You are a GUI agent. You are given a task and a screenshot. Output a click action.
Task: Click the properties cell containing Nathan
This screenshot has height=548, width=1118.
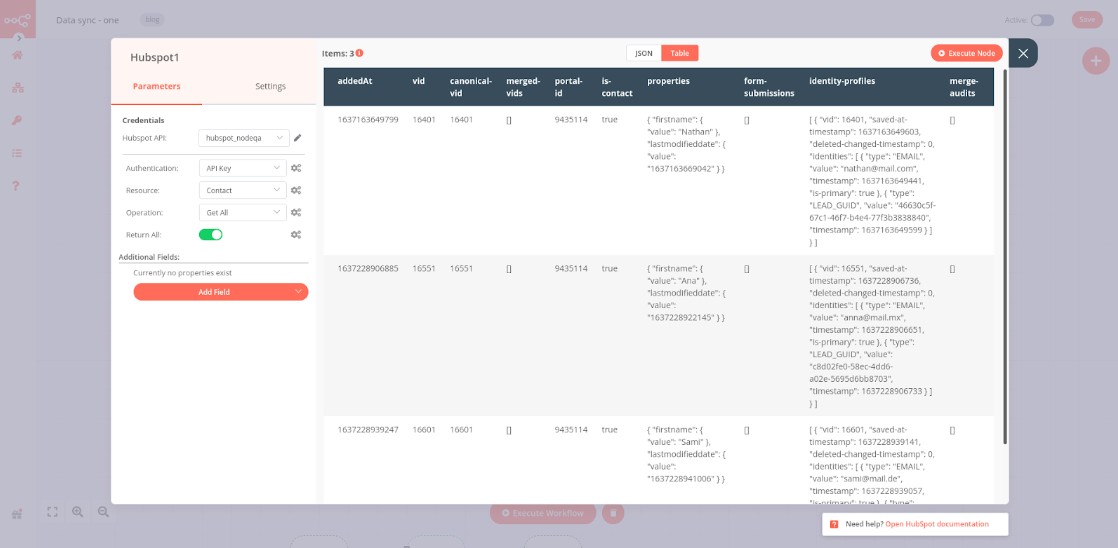pos(686,145)
